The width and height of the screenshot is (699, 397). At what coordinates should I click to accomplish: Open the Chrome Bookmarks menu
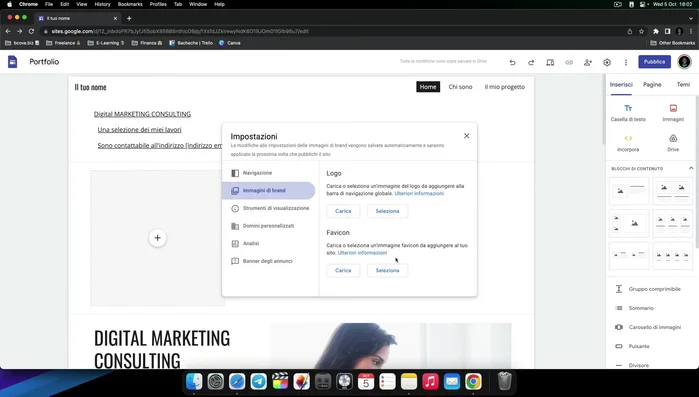[130, 4]
